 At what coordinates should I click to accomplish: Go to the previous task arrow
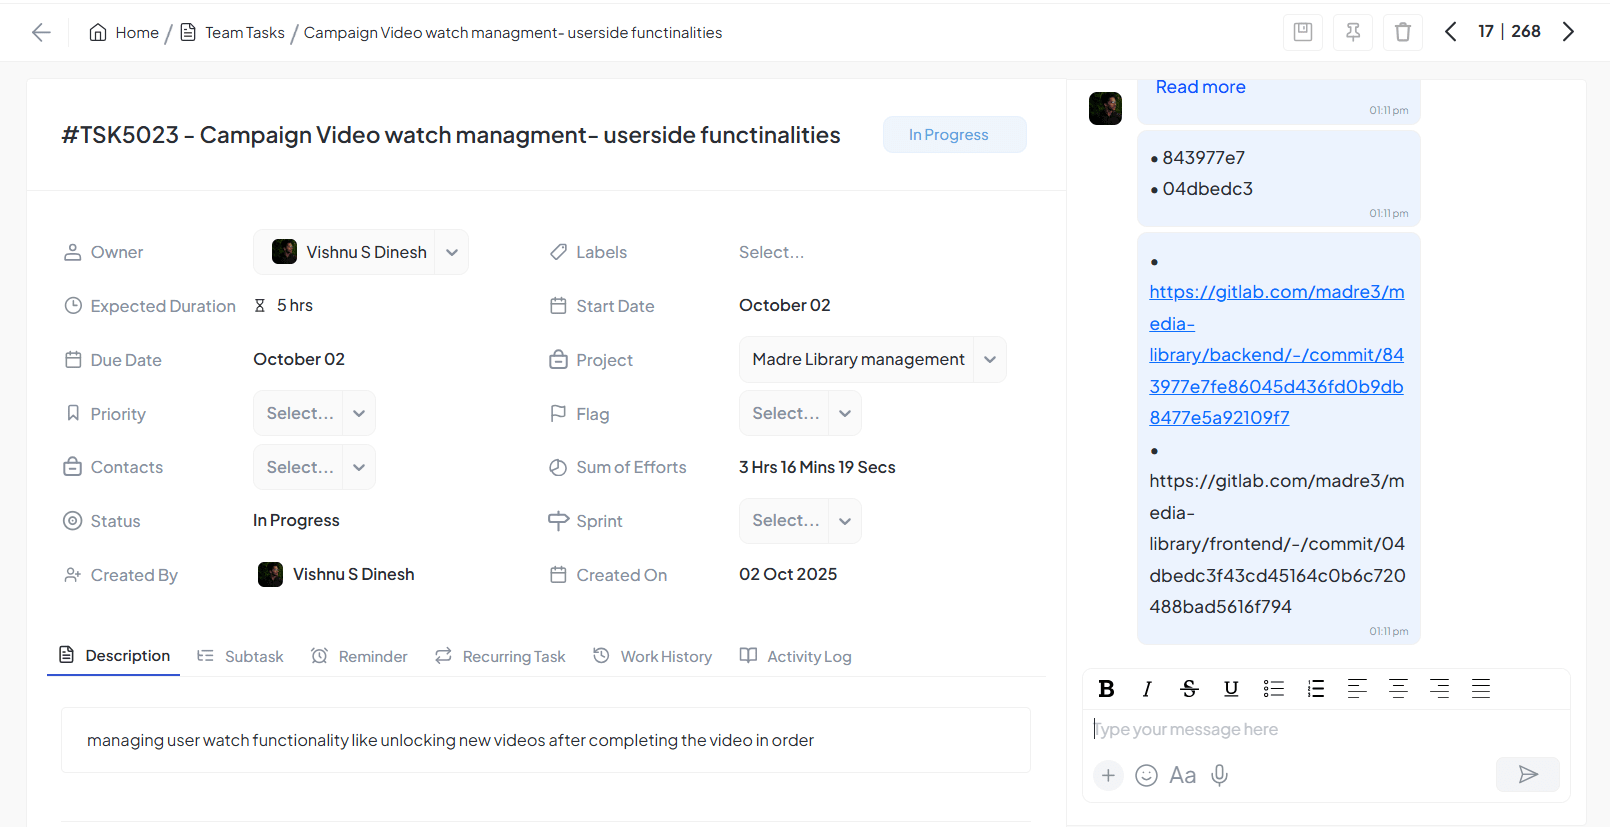tap(1450, 32)
